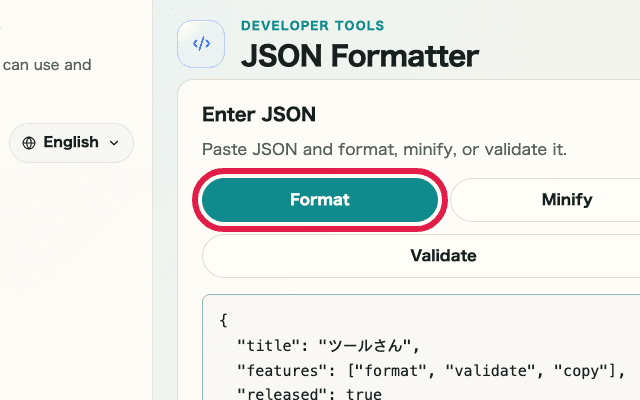This screenshot has width=640, height=400.
Task: Click the Enter JSON heading
Action: tap(259, 114)
